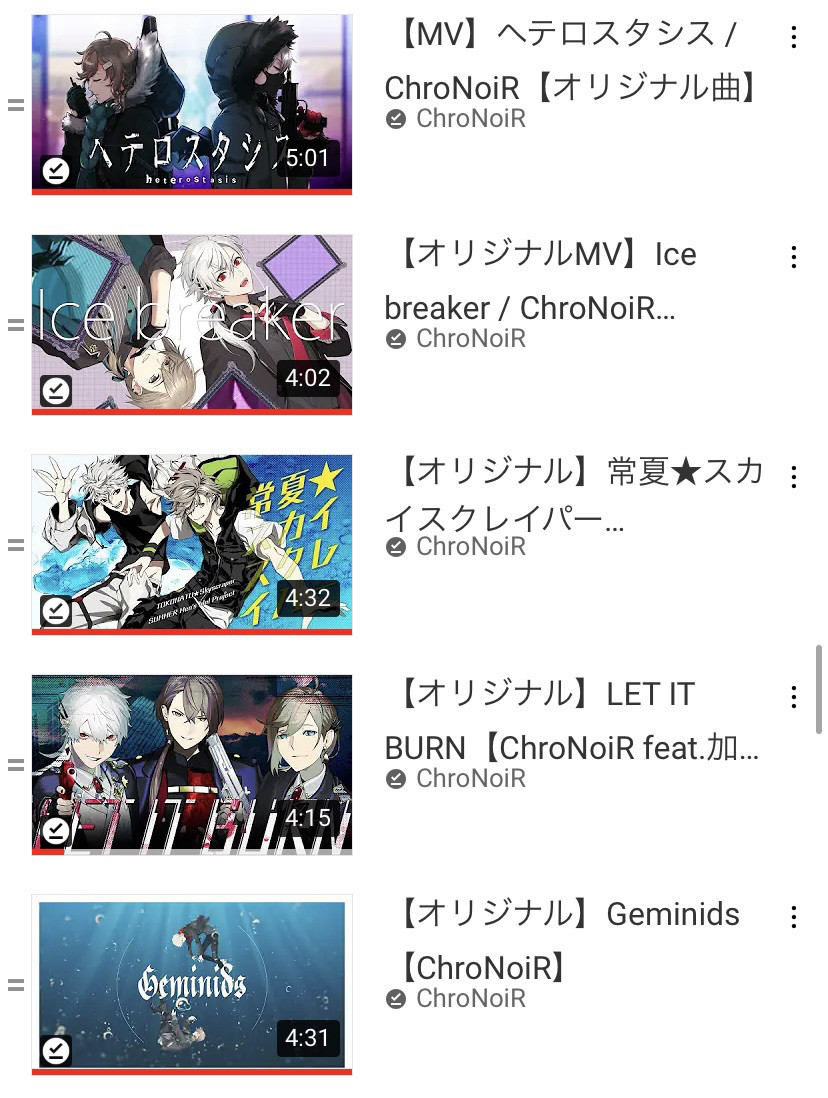Open options menu for Ice breaker video

(x=793, y=257)
